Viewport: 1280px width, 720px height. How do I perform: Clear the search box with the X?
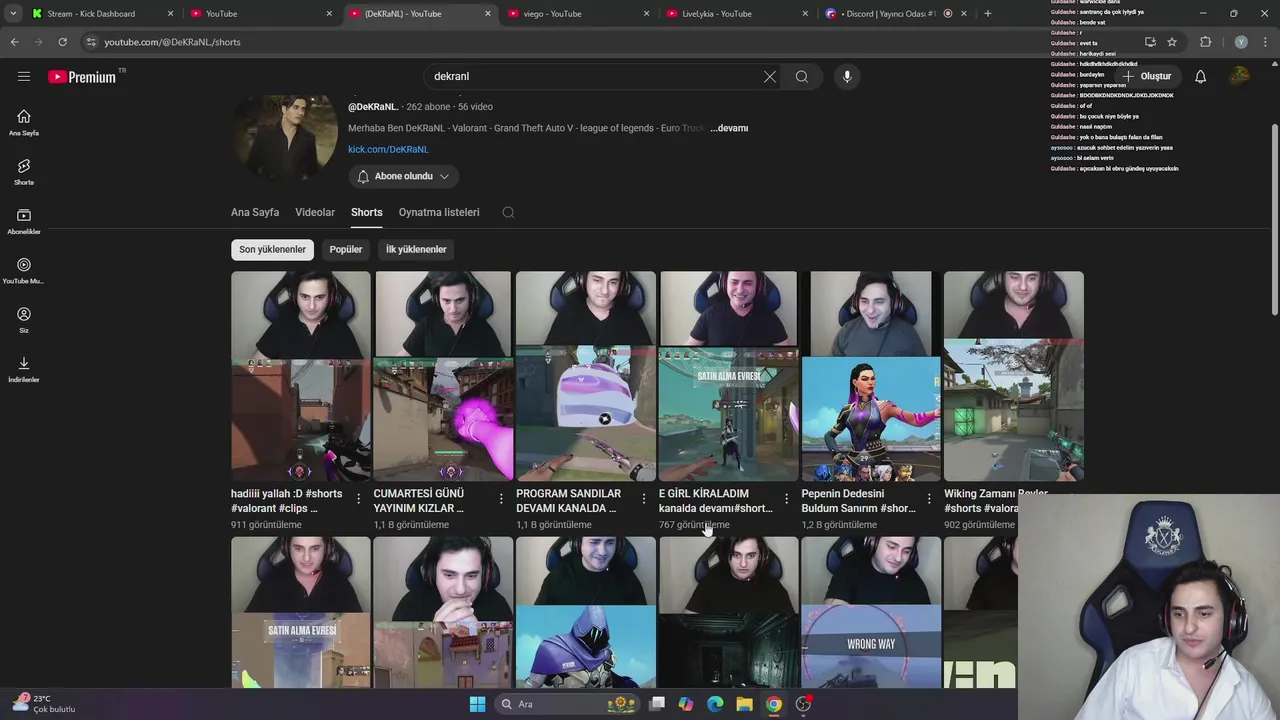[x=770, y=76]
